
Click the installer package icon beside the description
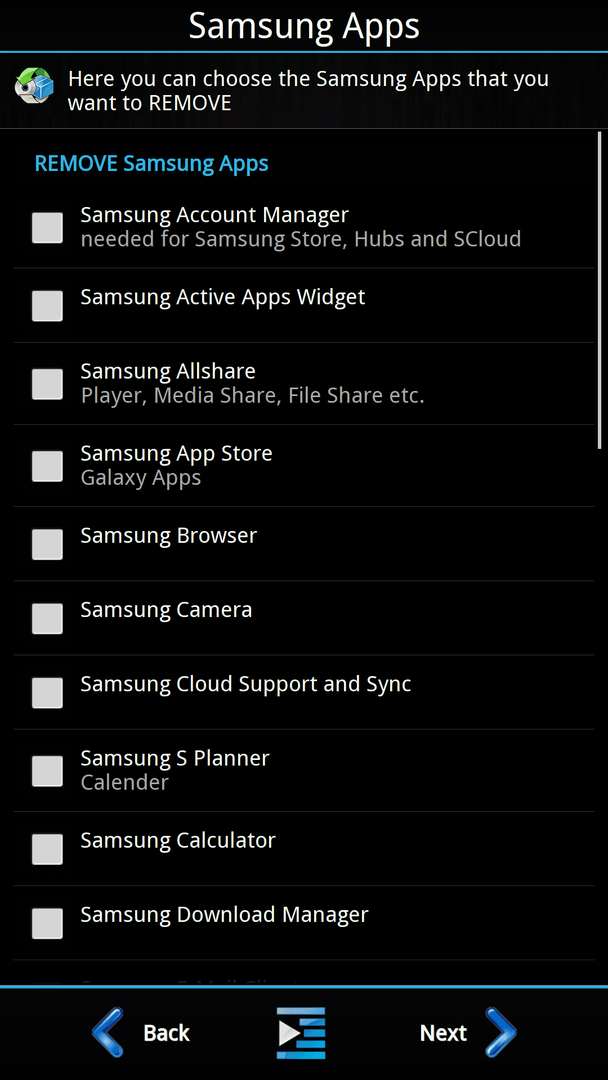coord(34,85)
